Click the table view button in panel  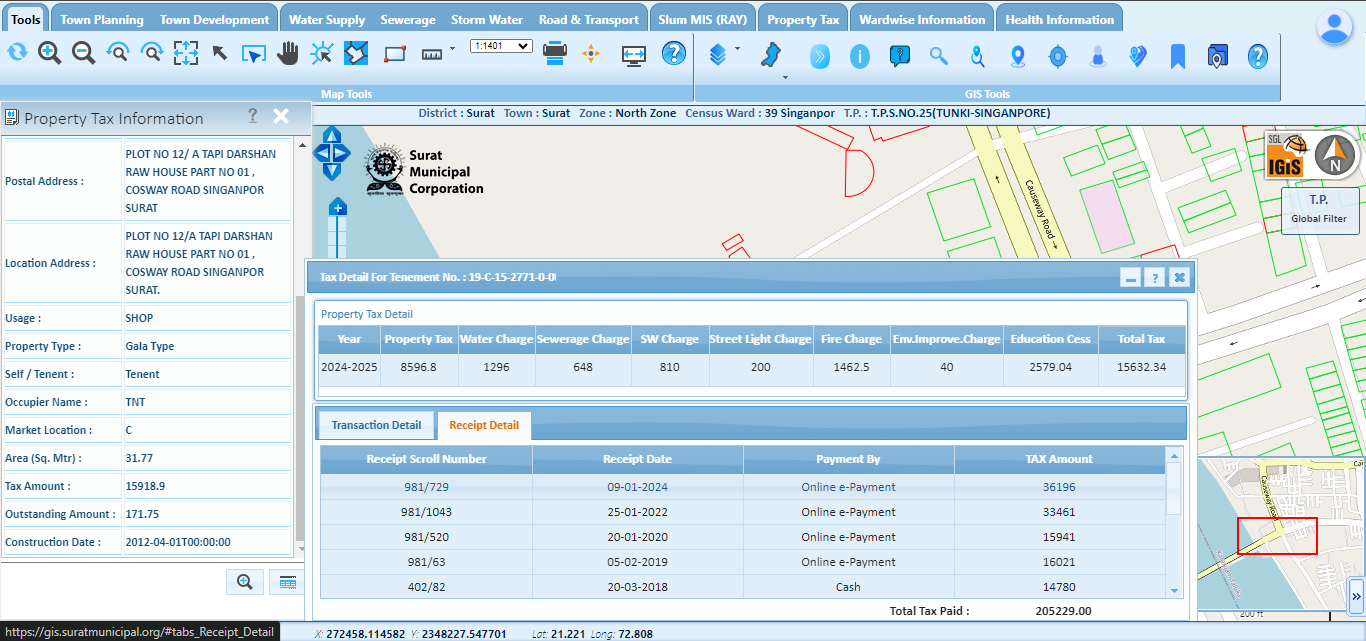286,581
